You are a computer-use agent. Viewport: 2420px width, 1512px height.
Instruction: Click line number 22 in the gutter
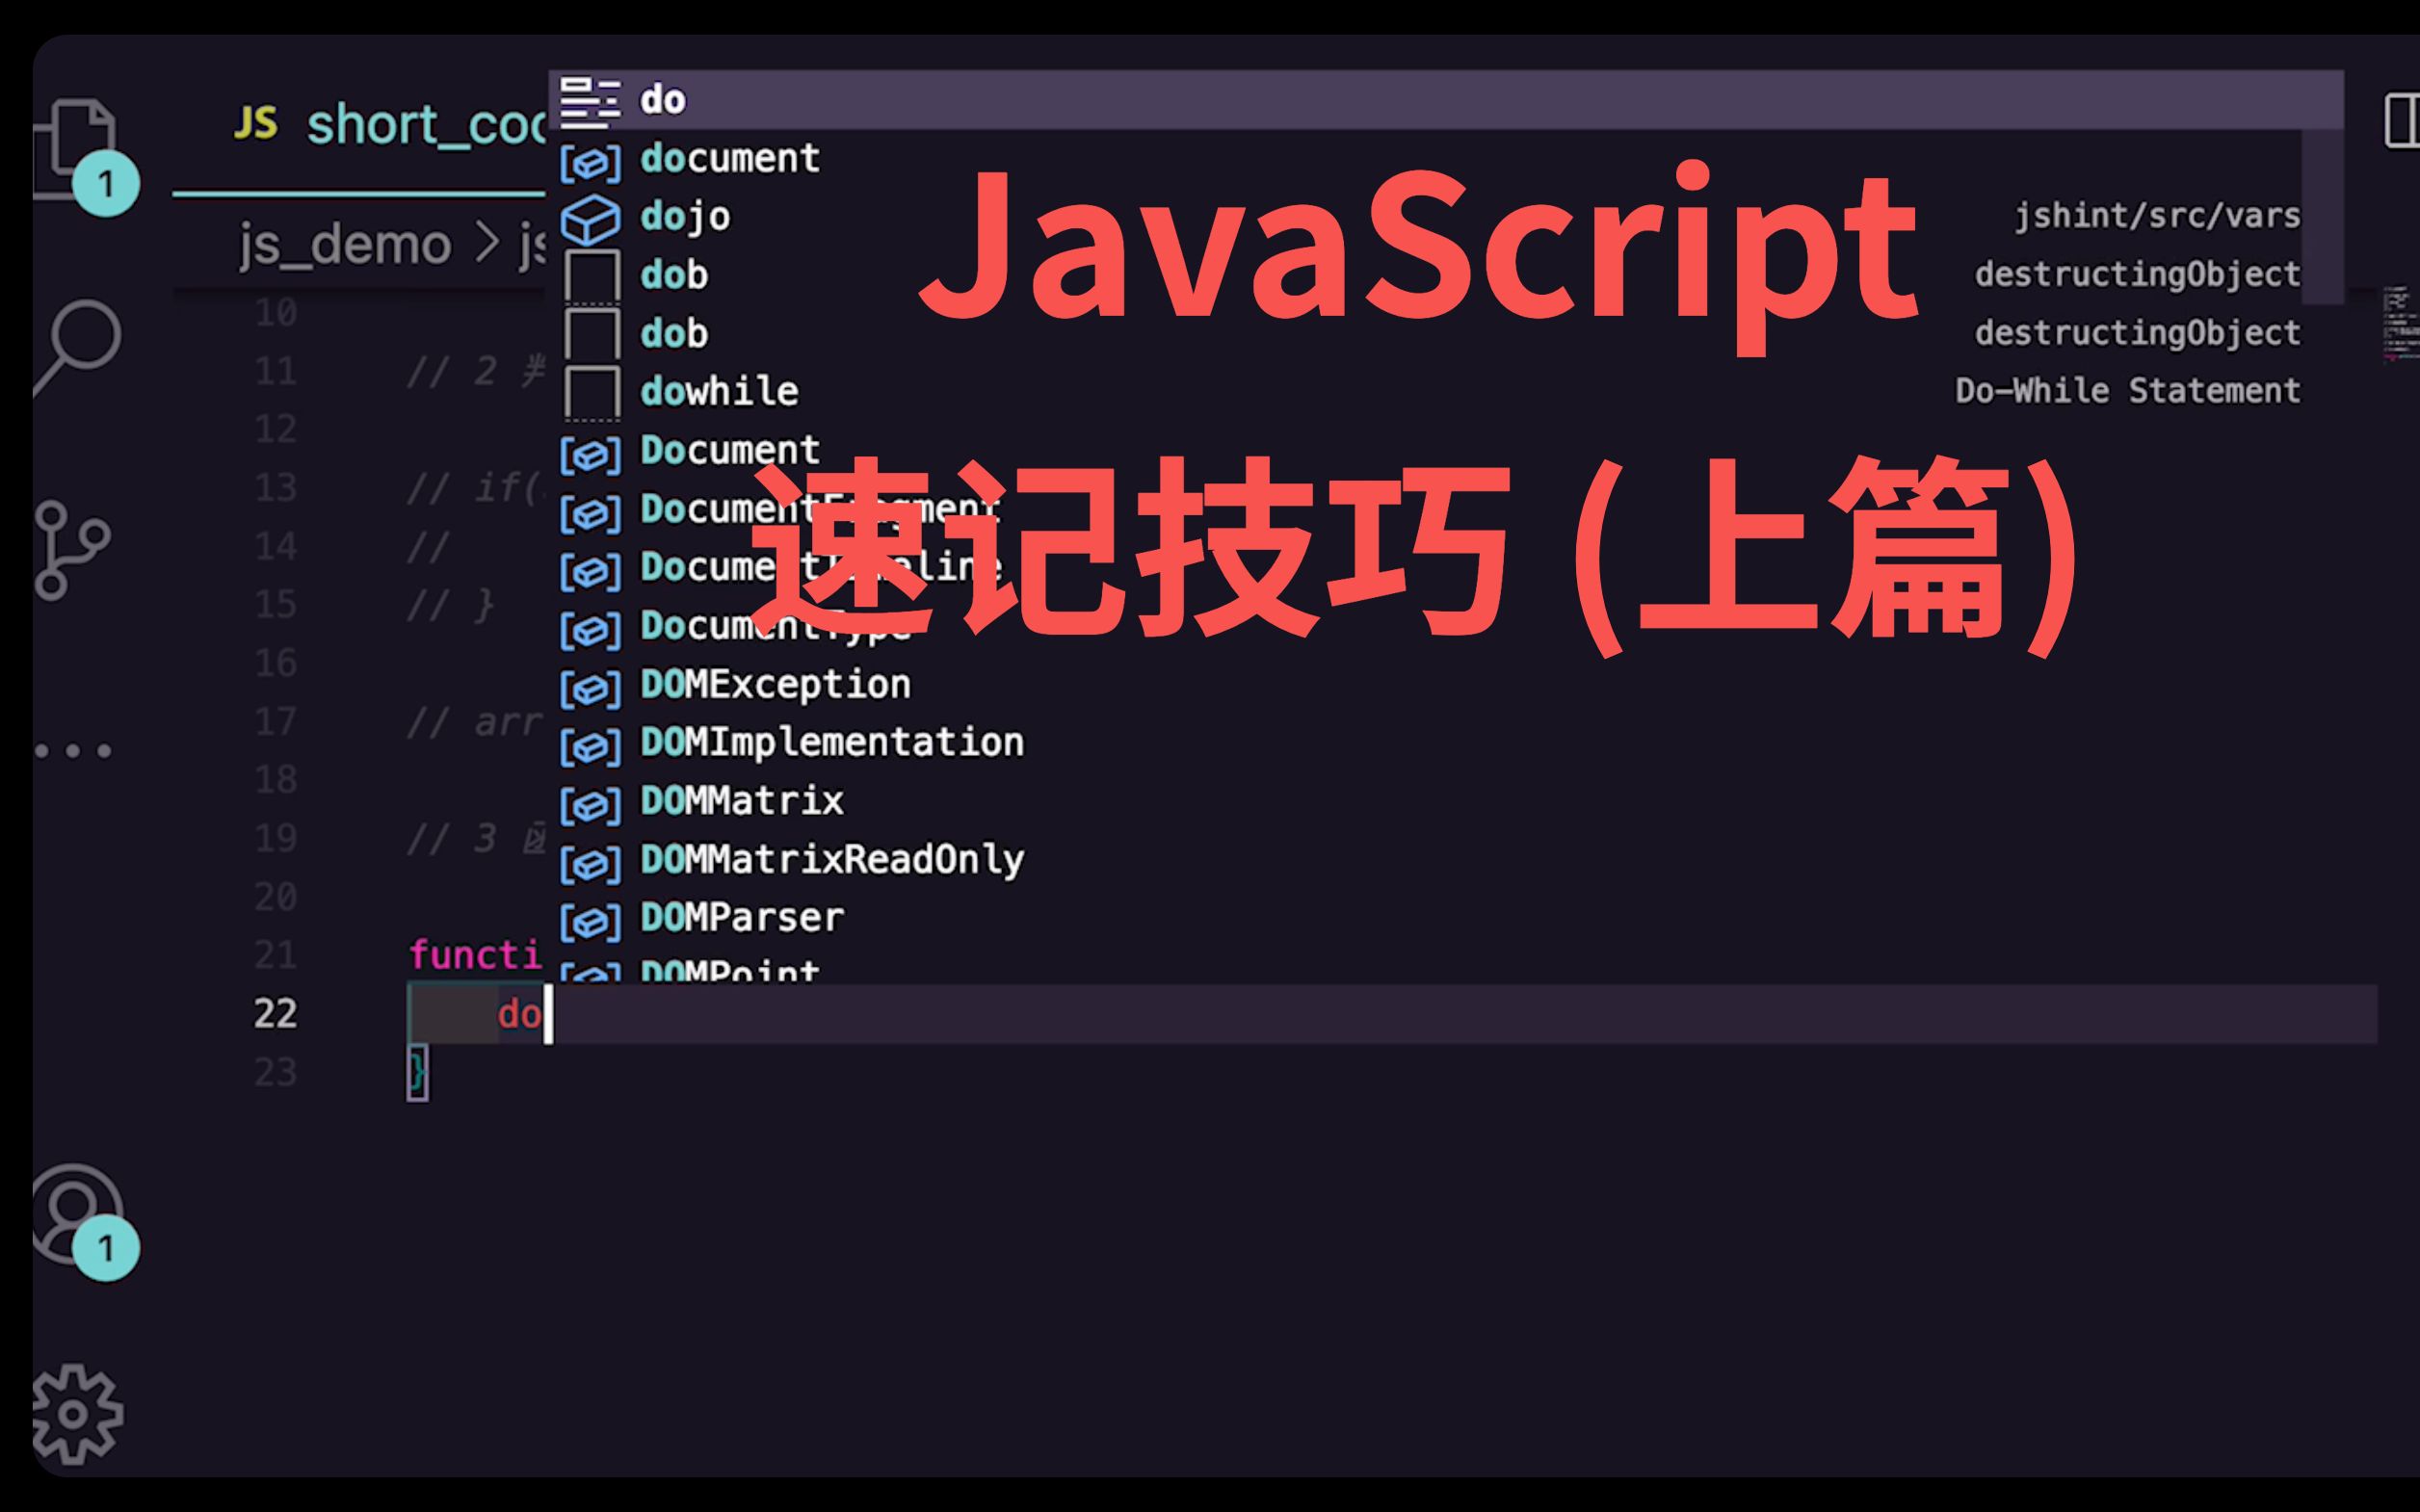(275, 1014)
